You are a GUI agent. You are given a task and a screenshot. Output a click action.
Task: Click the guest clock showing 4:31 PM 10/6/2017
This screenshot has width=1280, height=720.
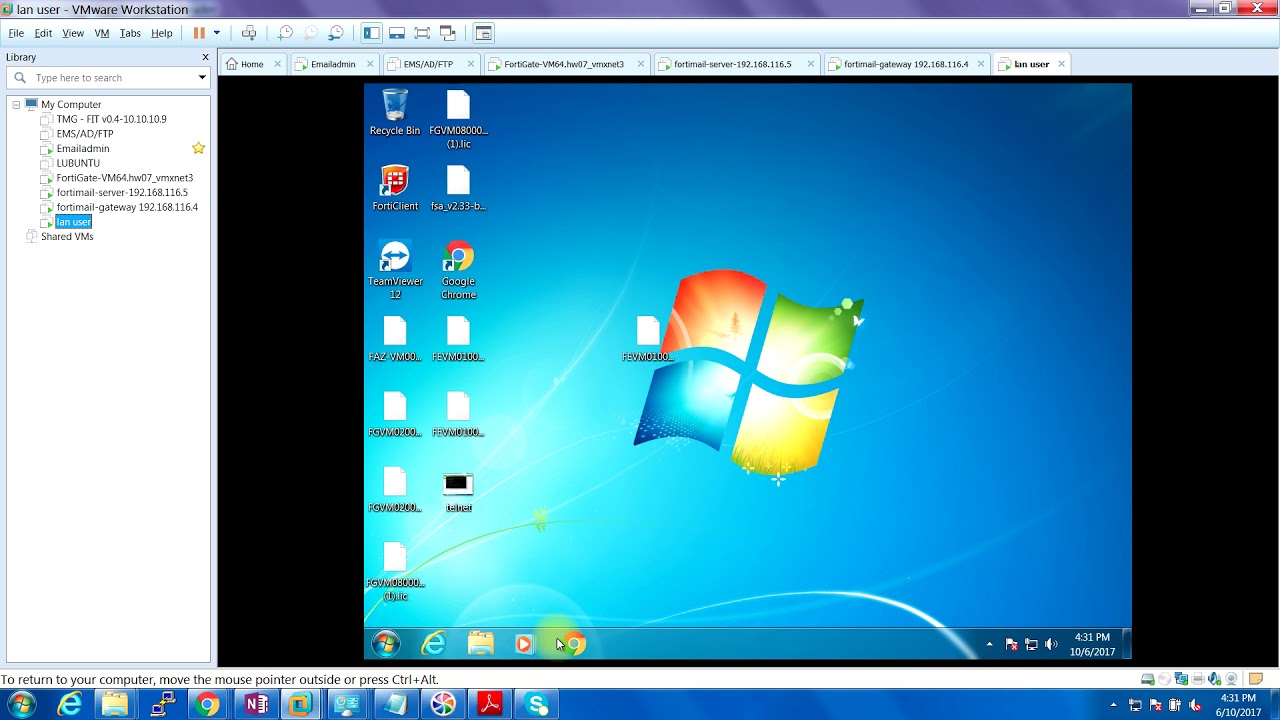pyautogui.click(x=1092, y=644)
